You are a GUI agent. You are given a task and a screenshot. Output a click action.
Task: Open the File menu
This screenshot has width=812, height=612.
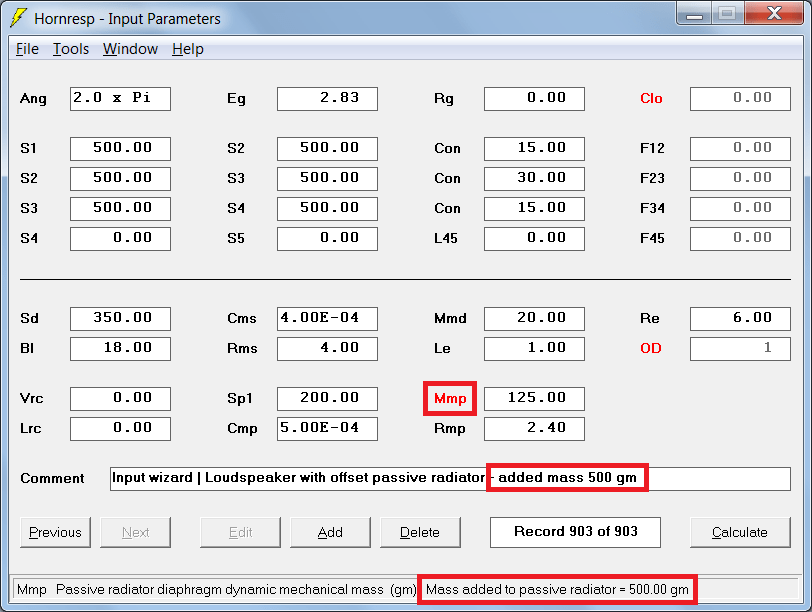pos(27,49)
